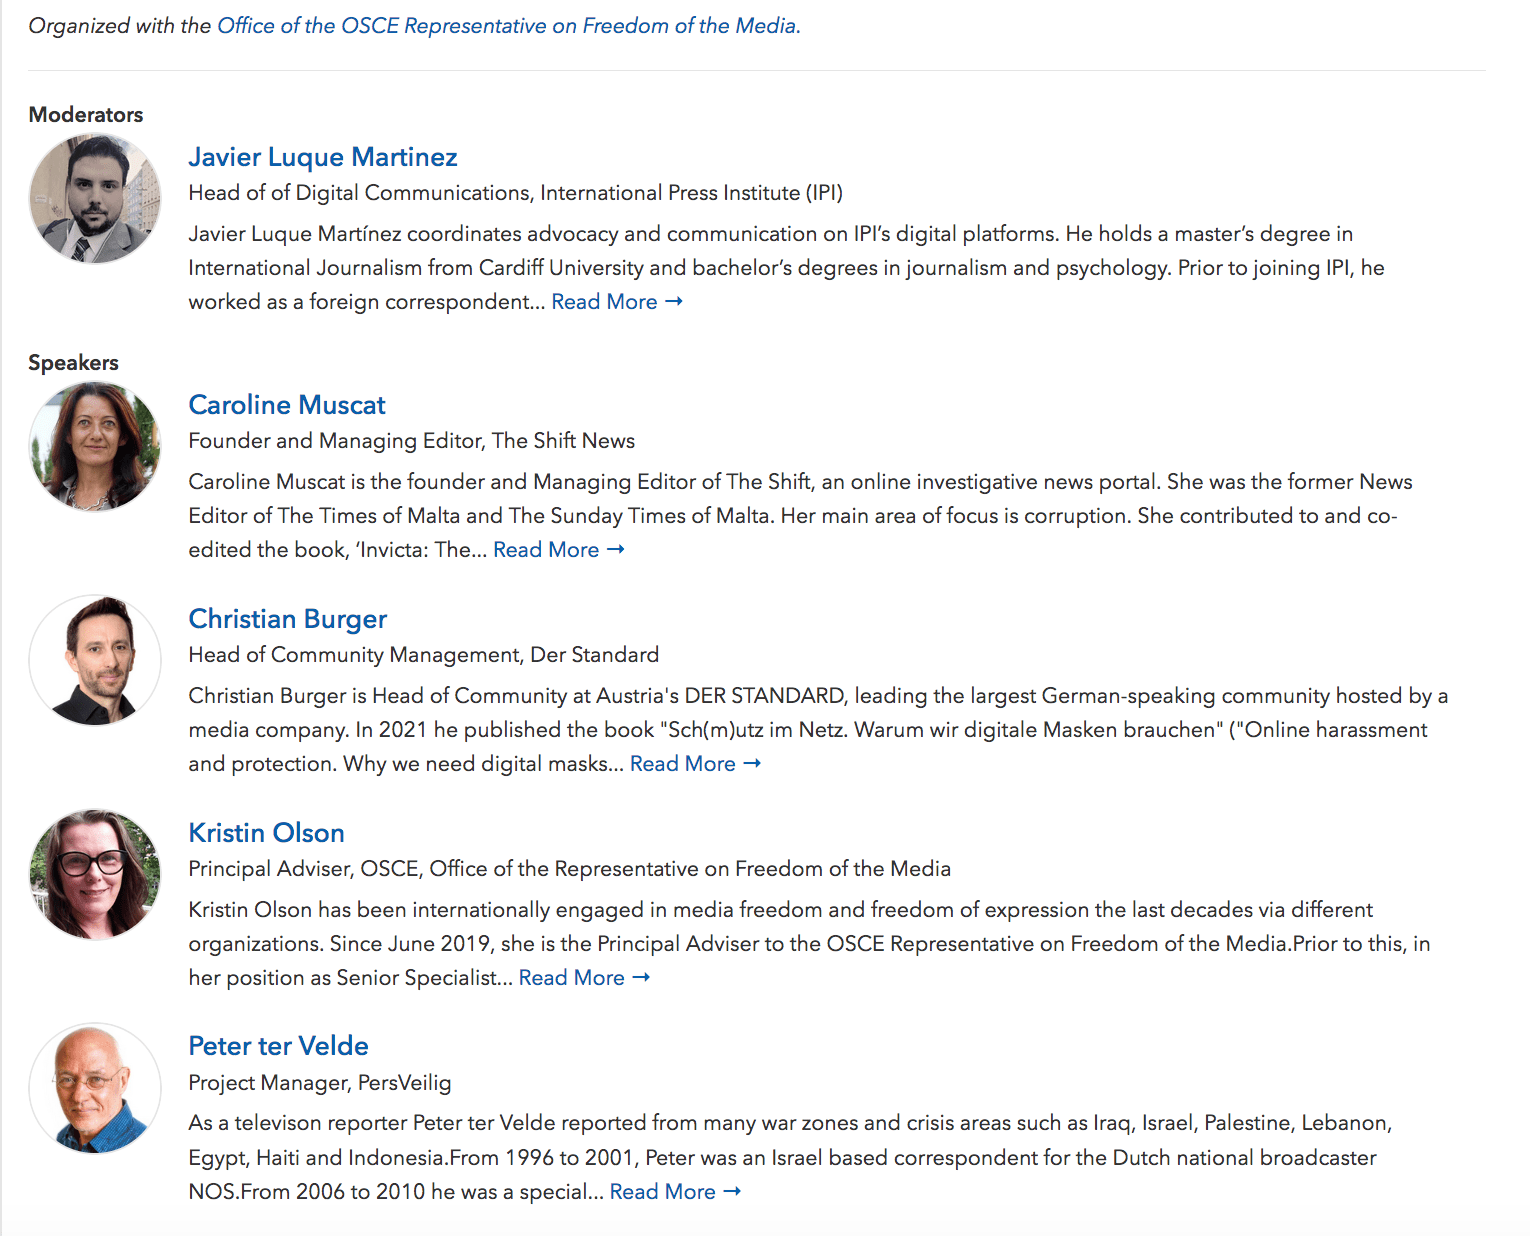Click arrow icon after Peter's Read More
The width and height of the screenshot is (1530, 1236).
732,1191
